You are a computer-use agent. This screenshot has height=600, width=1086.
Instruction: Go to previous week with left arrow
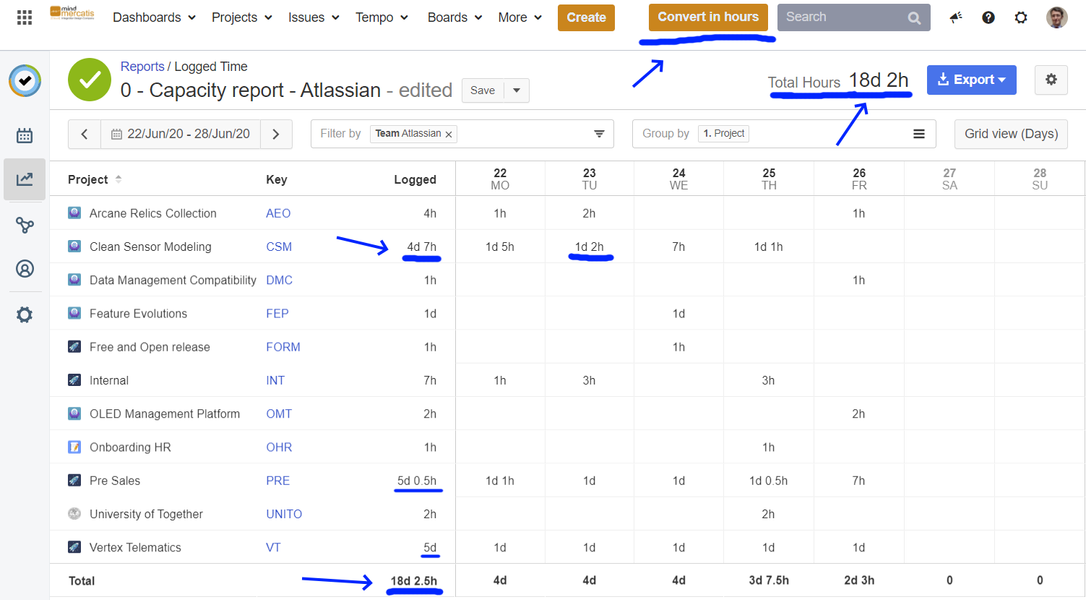coord(84,134)
